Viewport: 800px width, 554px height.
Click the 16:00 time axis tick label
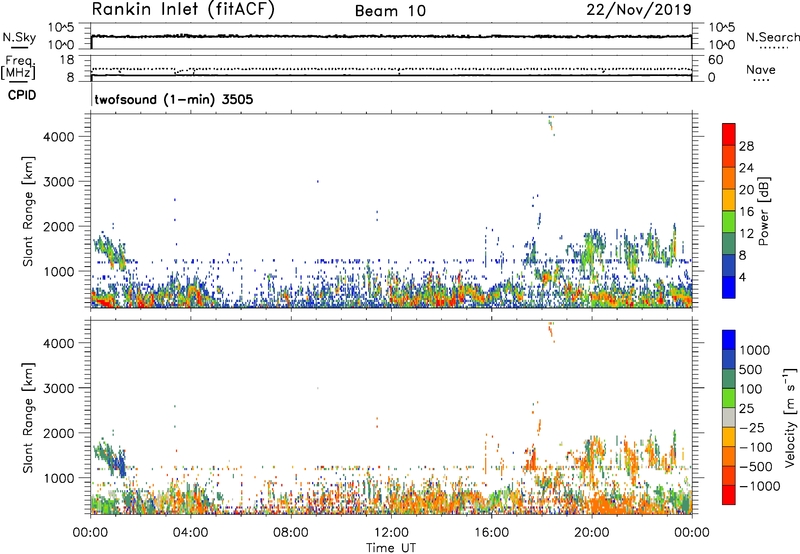point(491,533)
